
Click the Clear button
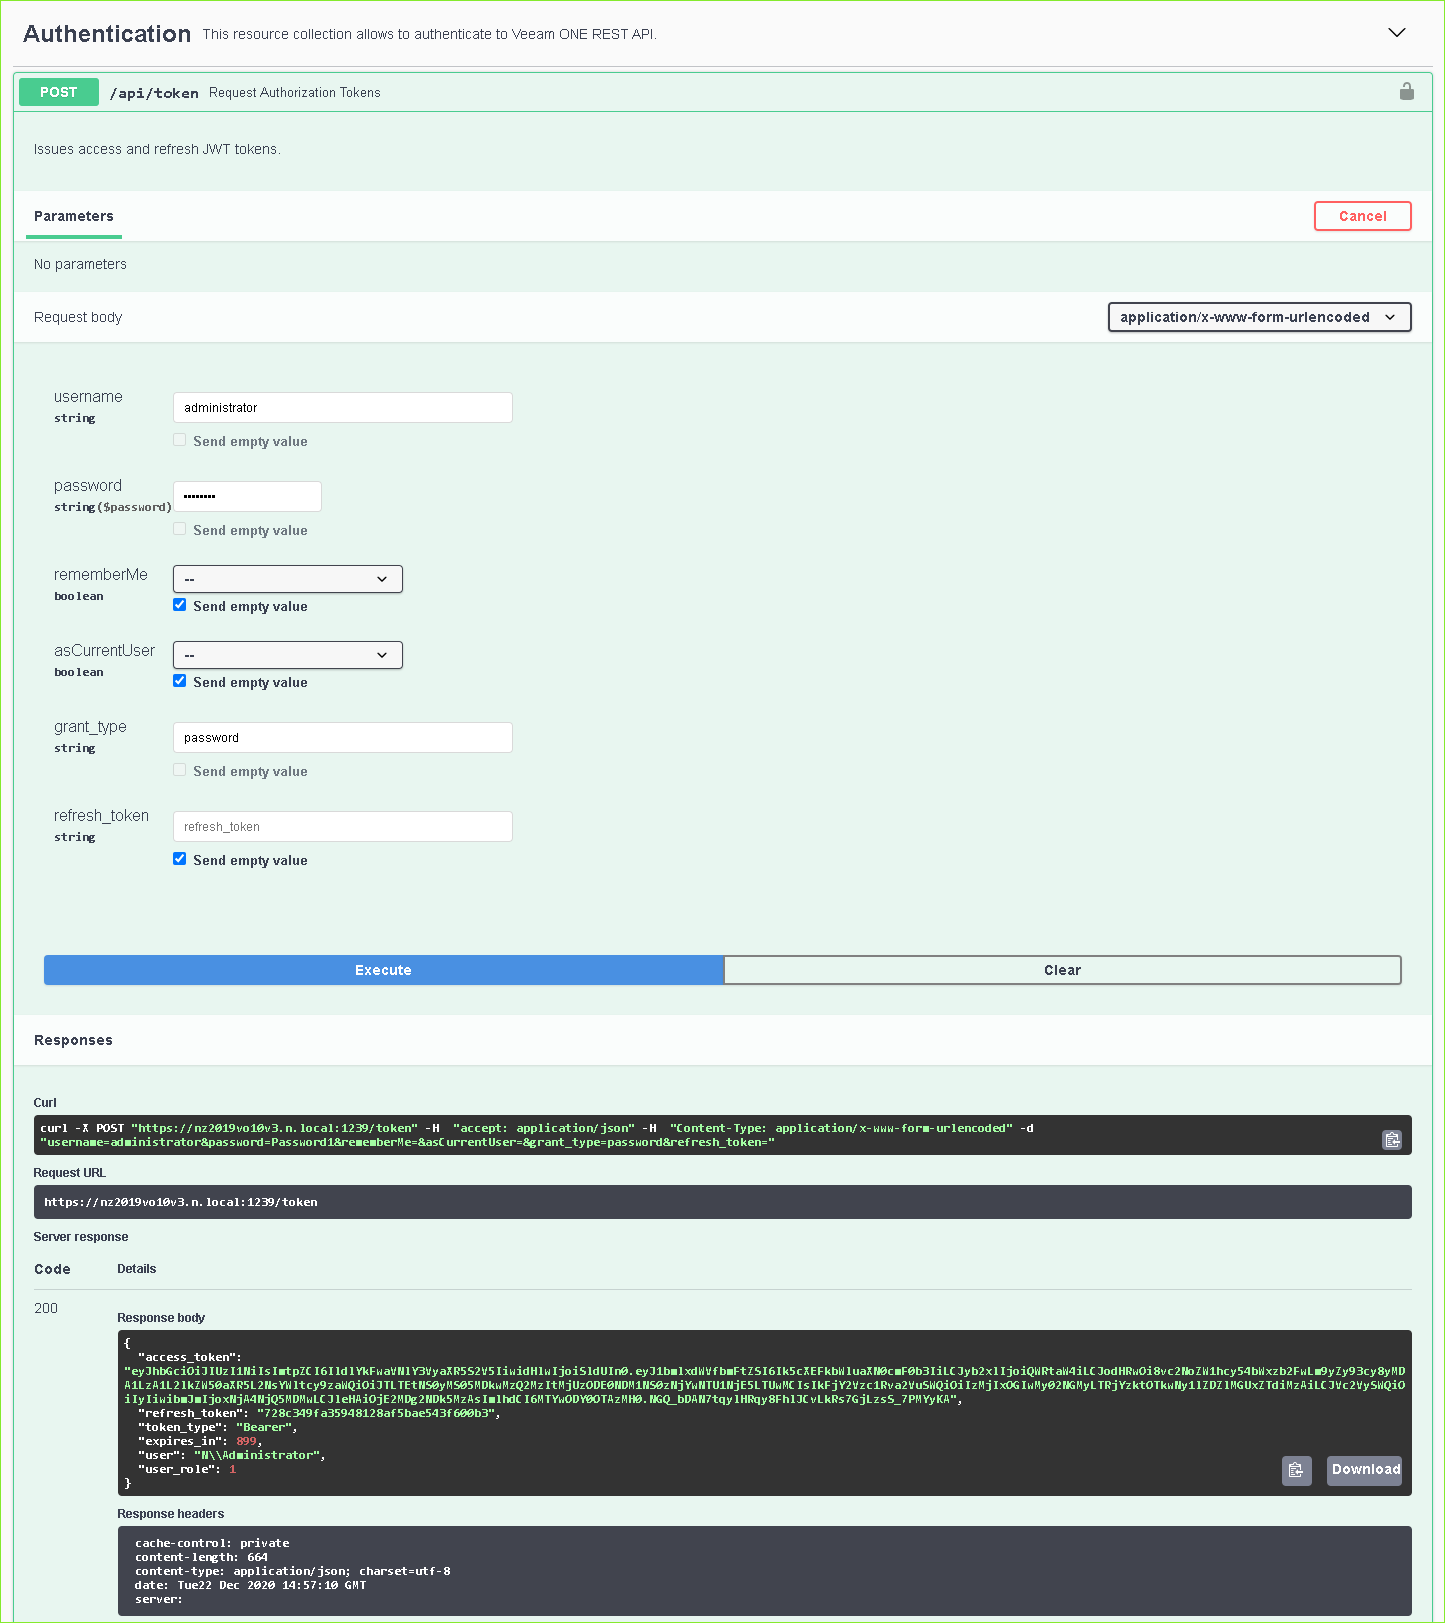click(1062, 970)
